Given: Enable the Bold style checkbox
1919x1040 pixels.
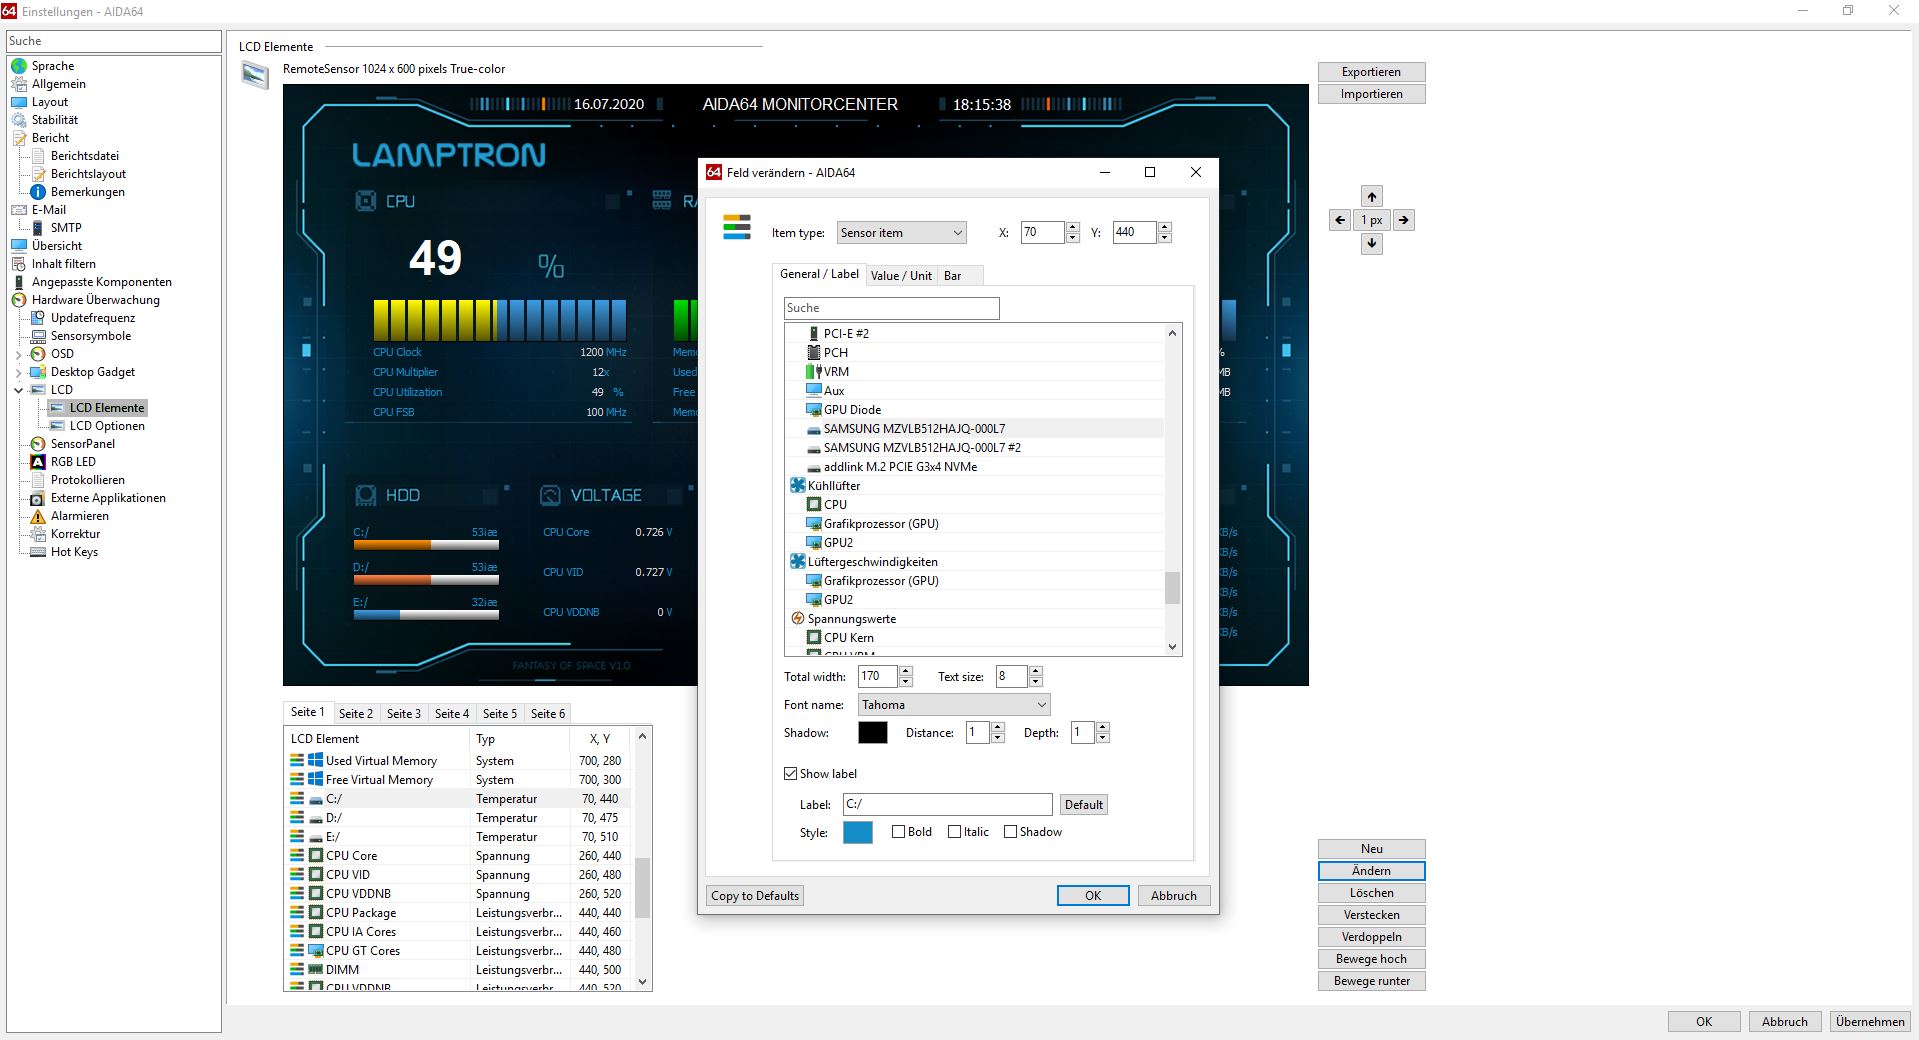Looking at the screenshot, I should pyautogui.click(x=898, y=832).
